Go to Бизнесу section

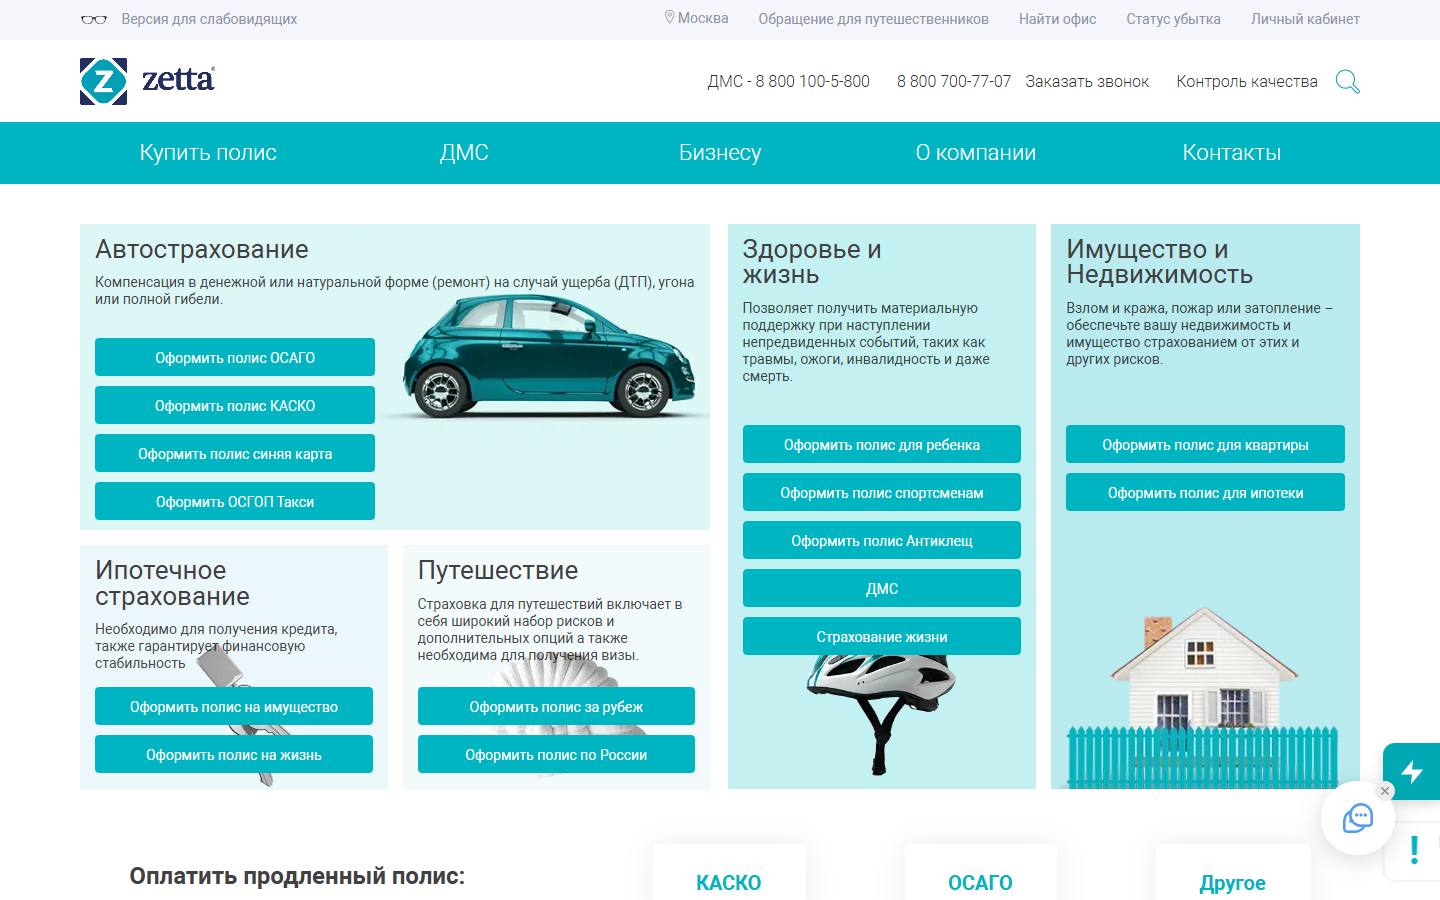coord(720,153)
